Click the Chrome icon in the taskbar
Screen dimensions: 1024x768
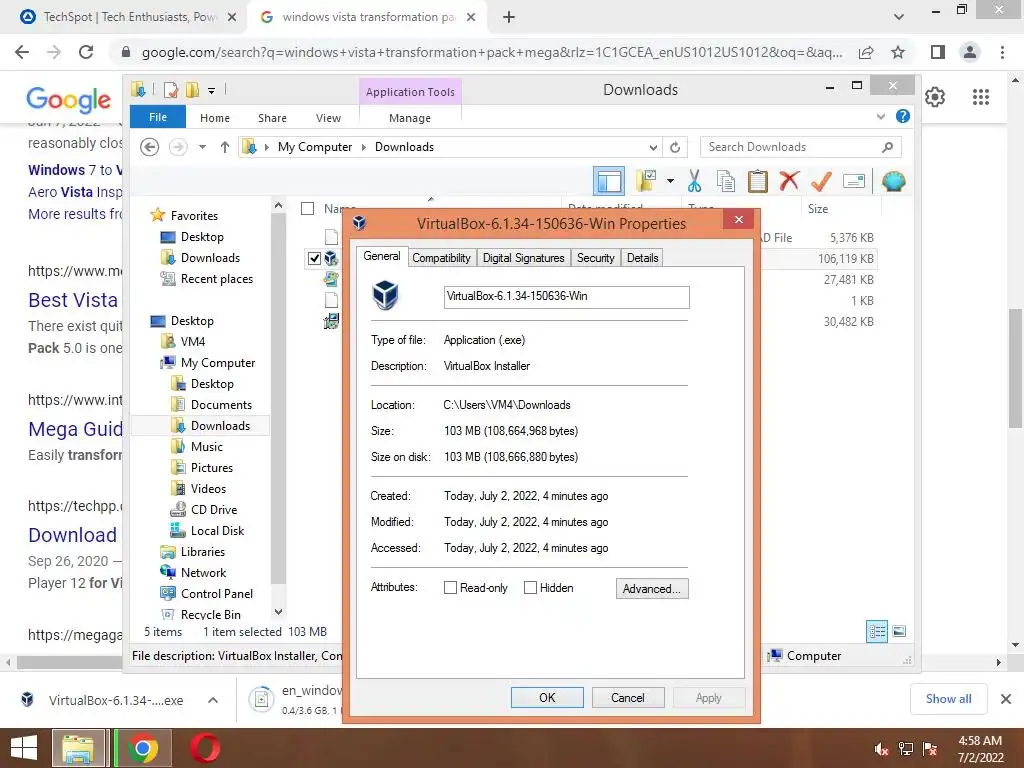(143, 748)
